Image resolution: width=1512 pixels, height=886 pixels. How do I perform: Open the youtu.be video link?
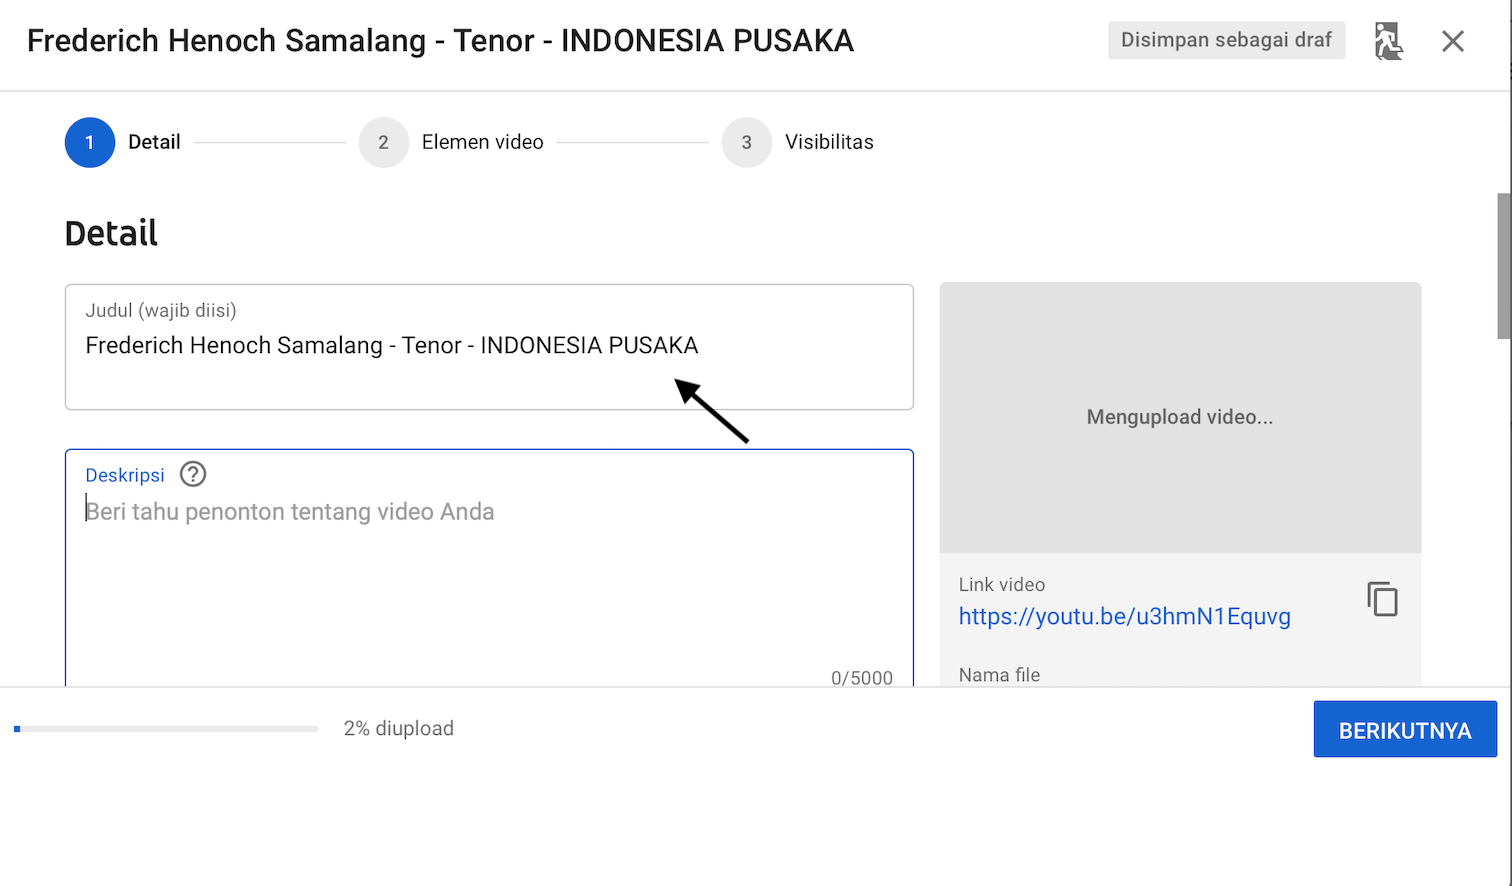coord(1124,616)
